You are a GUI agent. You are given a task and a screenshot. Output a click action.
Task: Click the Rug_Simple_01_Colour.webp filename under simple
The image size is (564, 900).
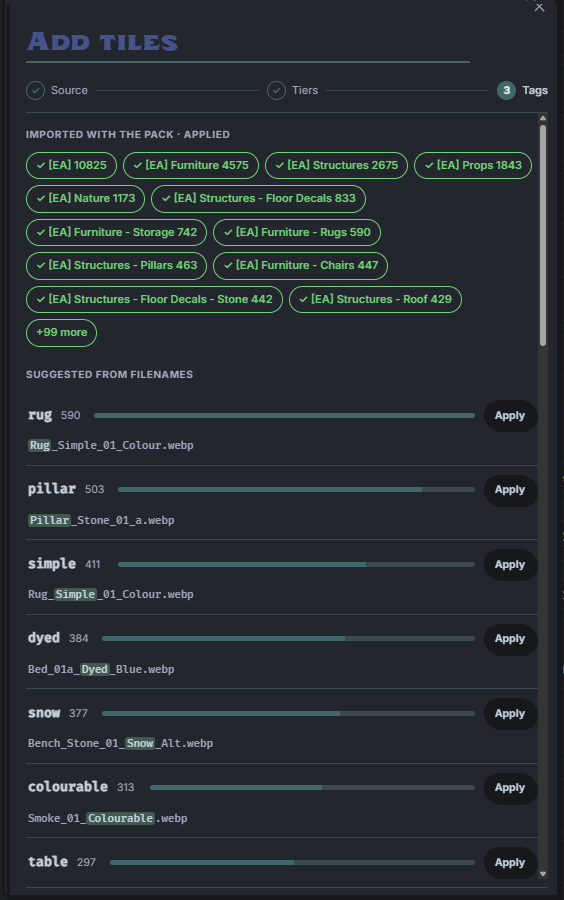pyautogui.click(x=111, y=595)
